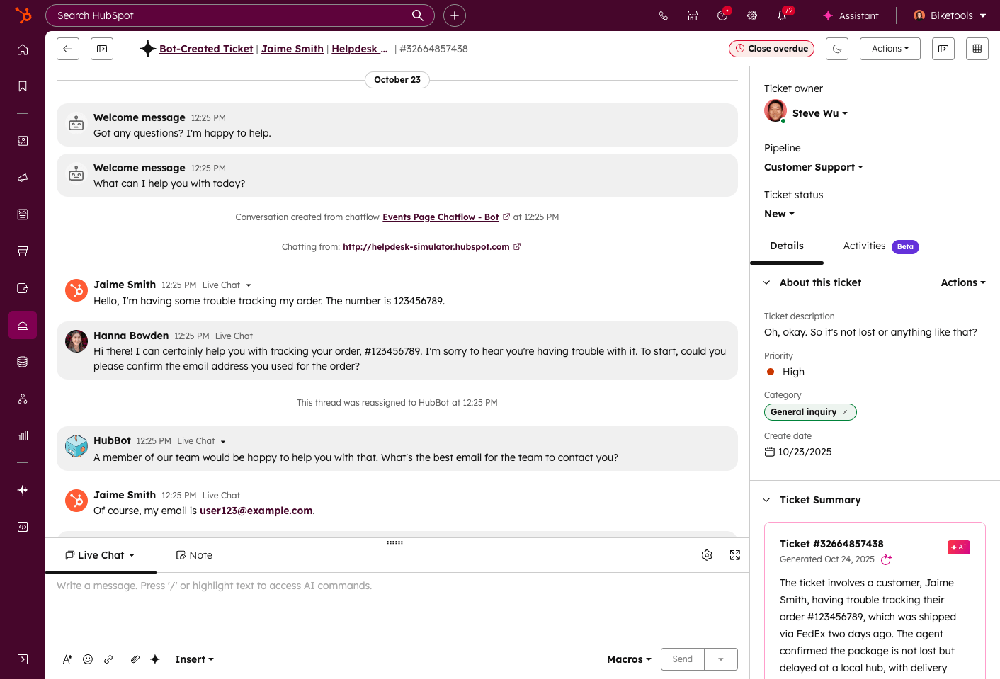Viewport: 1000px width, 679px height.
Task: Open About this ticket Actions dropdown
Action: coord(963,282)
